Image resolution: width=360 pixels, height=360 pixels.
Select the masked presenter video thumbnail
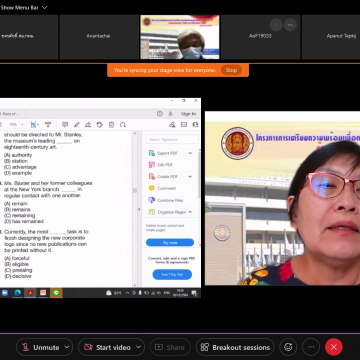[x=180, y=37]
